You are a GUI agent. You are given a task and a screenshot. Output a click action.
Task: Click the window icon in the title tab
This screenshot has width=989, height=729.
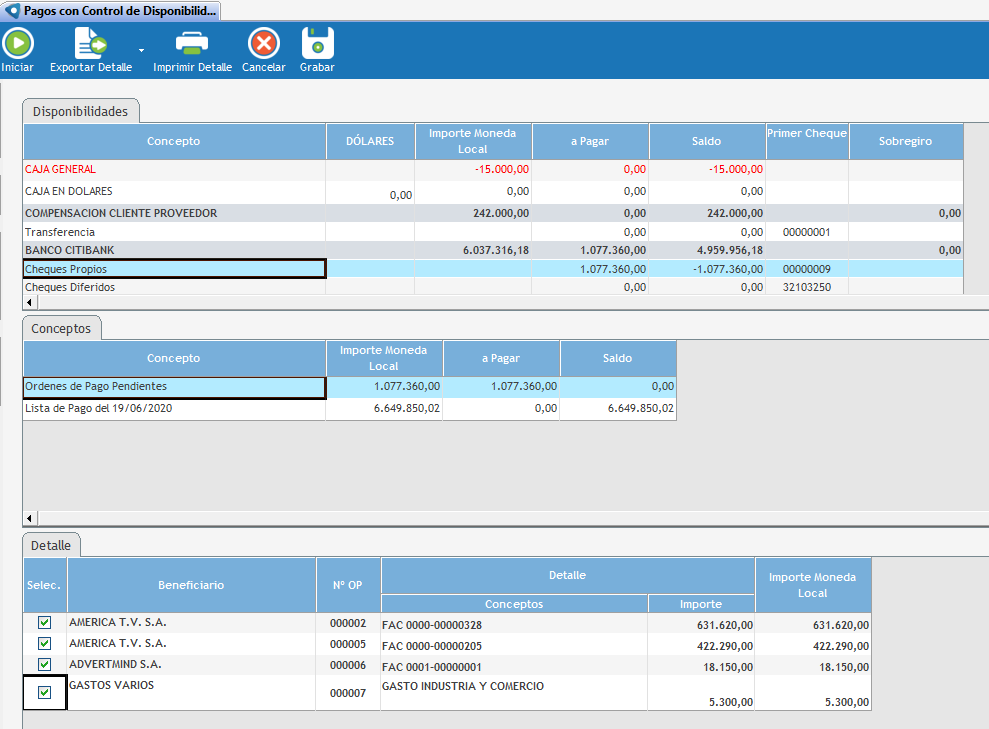click(12, 10)
